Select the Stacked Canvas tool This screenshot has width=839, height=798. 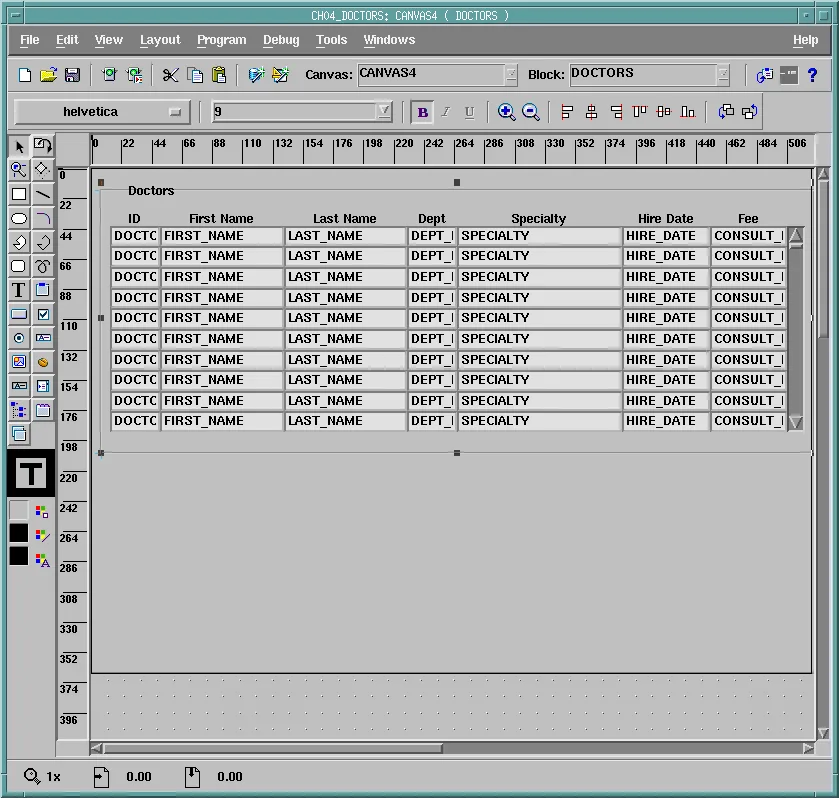coord(19,434)
